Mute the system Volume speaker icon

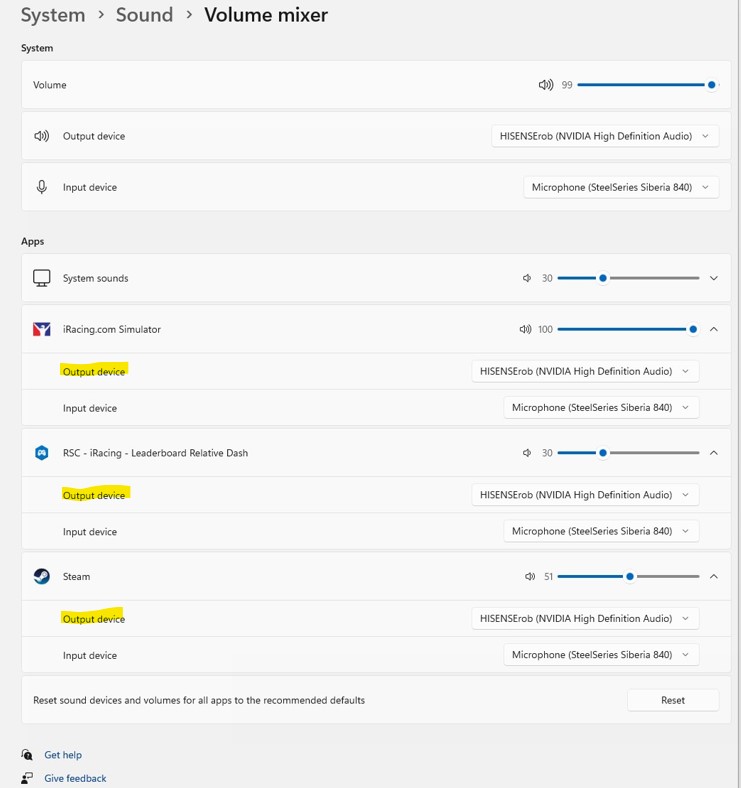[x=546, y=85]
